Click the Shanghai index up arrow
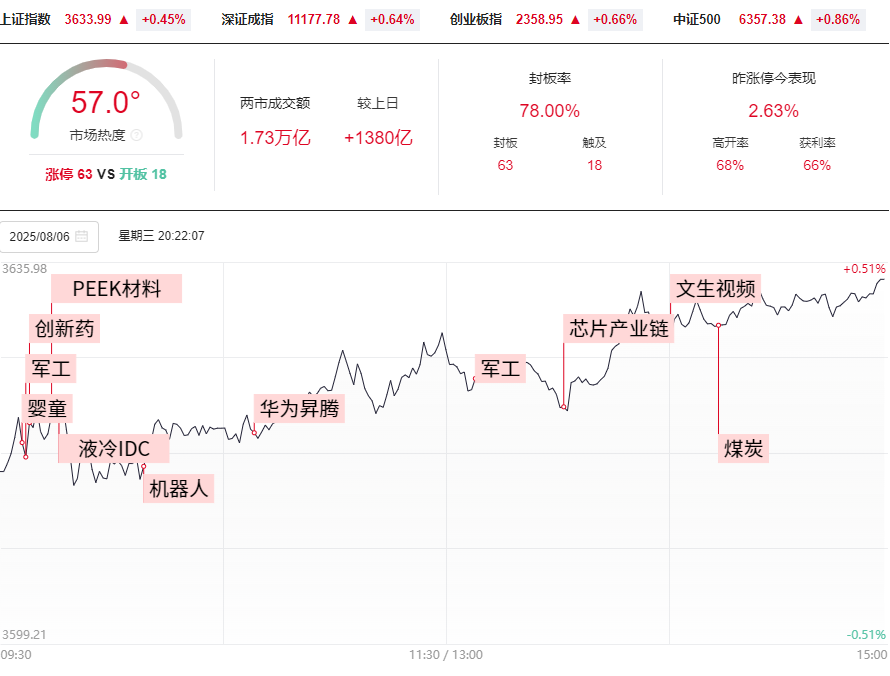890x676 pixels. tap(124, 20)
